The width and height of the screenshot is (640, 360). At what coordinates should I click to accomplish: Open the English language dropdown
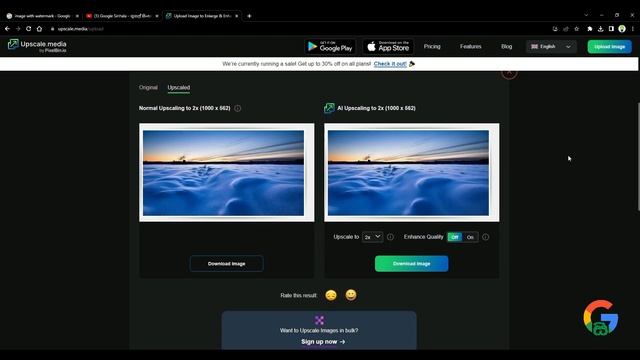point(551,47)
